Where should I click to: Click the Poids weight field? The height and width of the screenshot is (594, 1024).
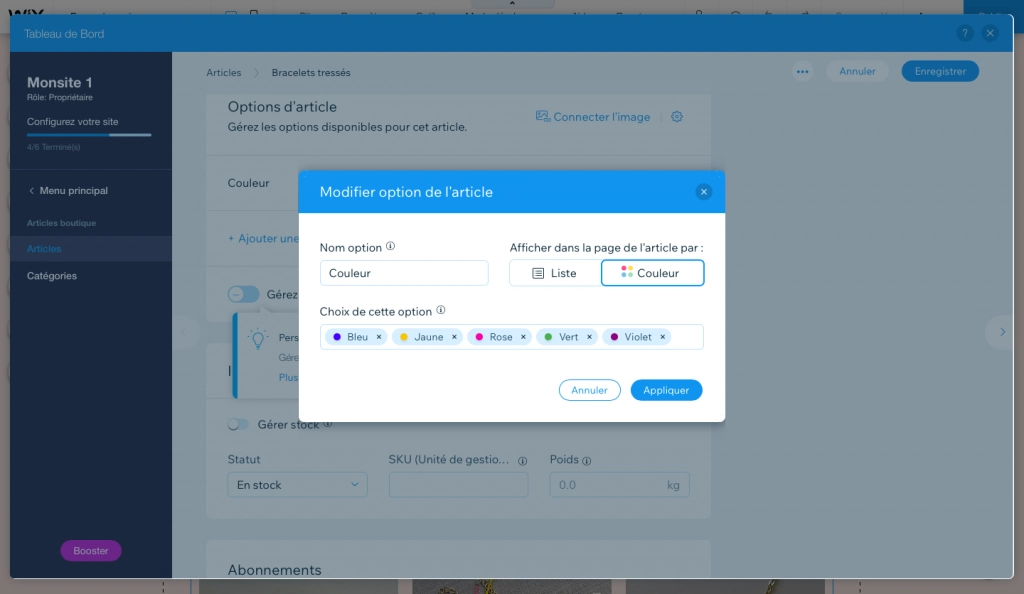click(619, 485)
